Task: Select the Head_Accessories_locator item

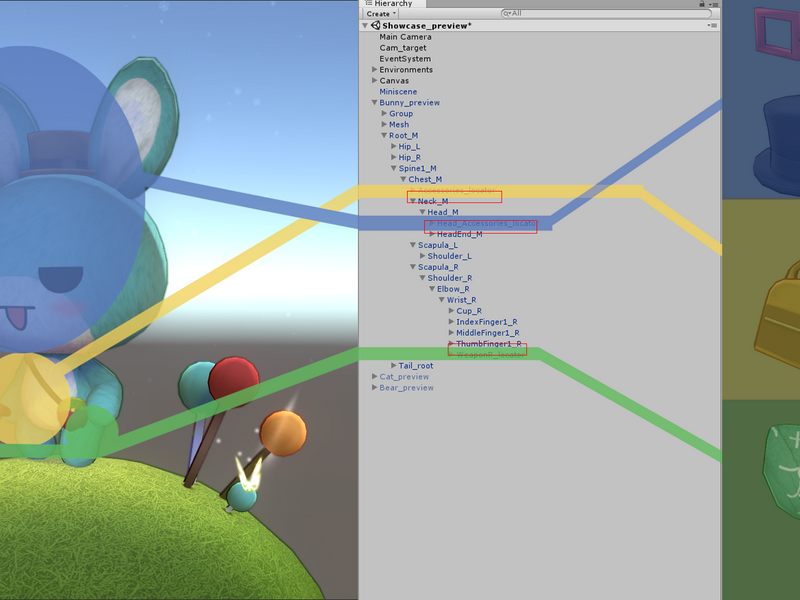Action: 486,223
